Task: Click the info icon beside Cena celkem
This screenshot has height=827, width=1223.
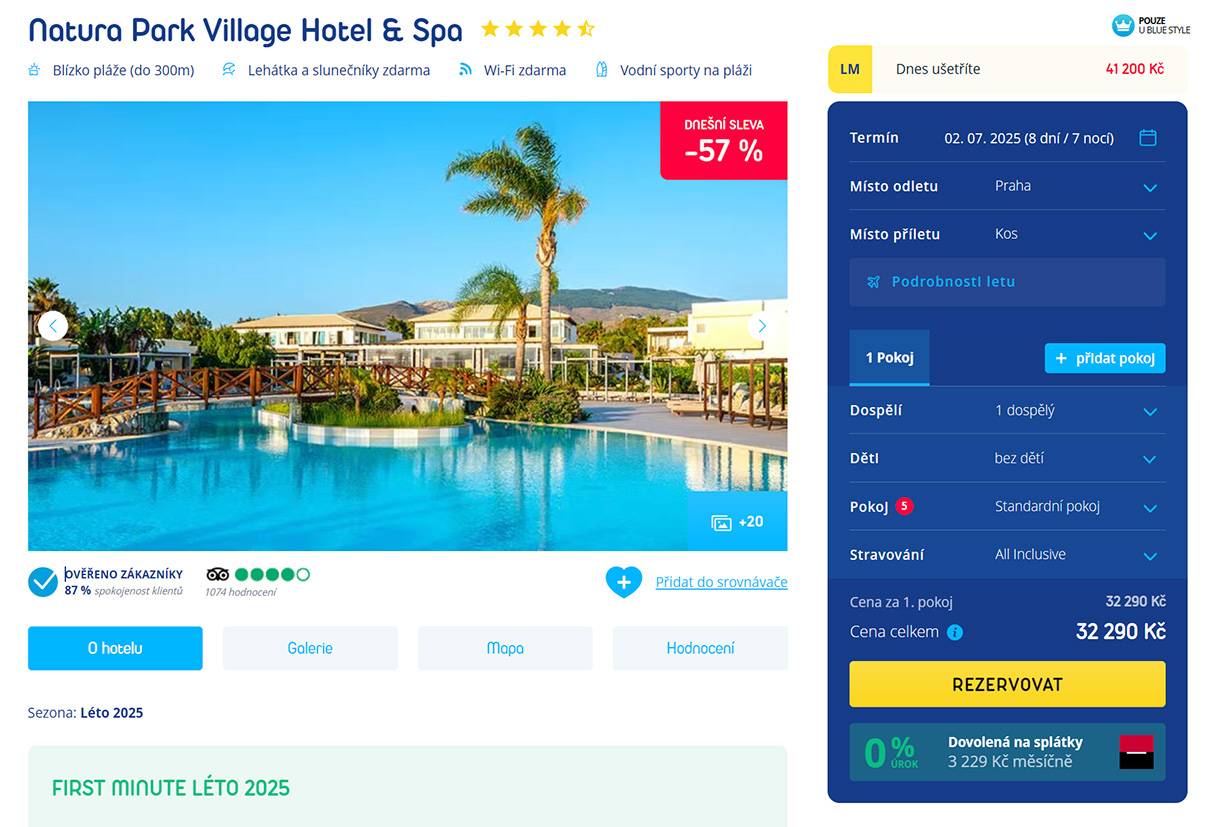Action: 955,632
